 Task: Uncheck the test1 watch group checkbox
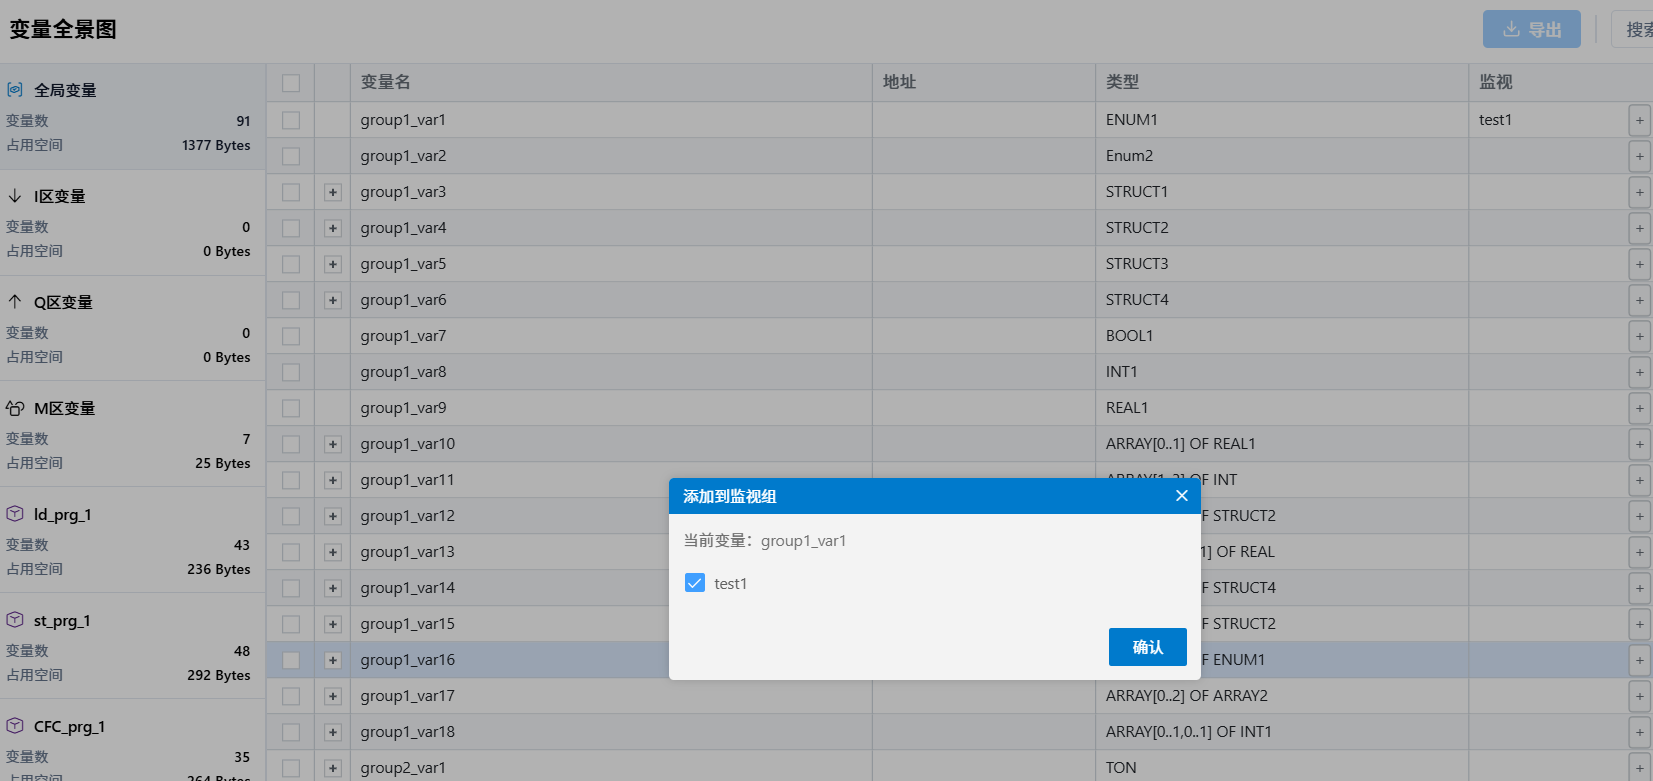pos(695,583)
